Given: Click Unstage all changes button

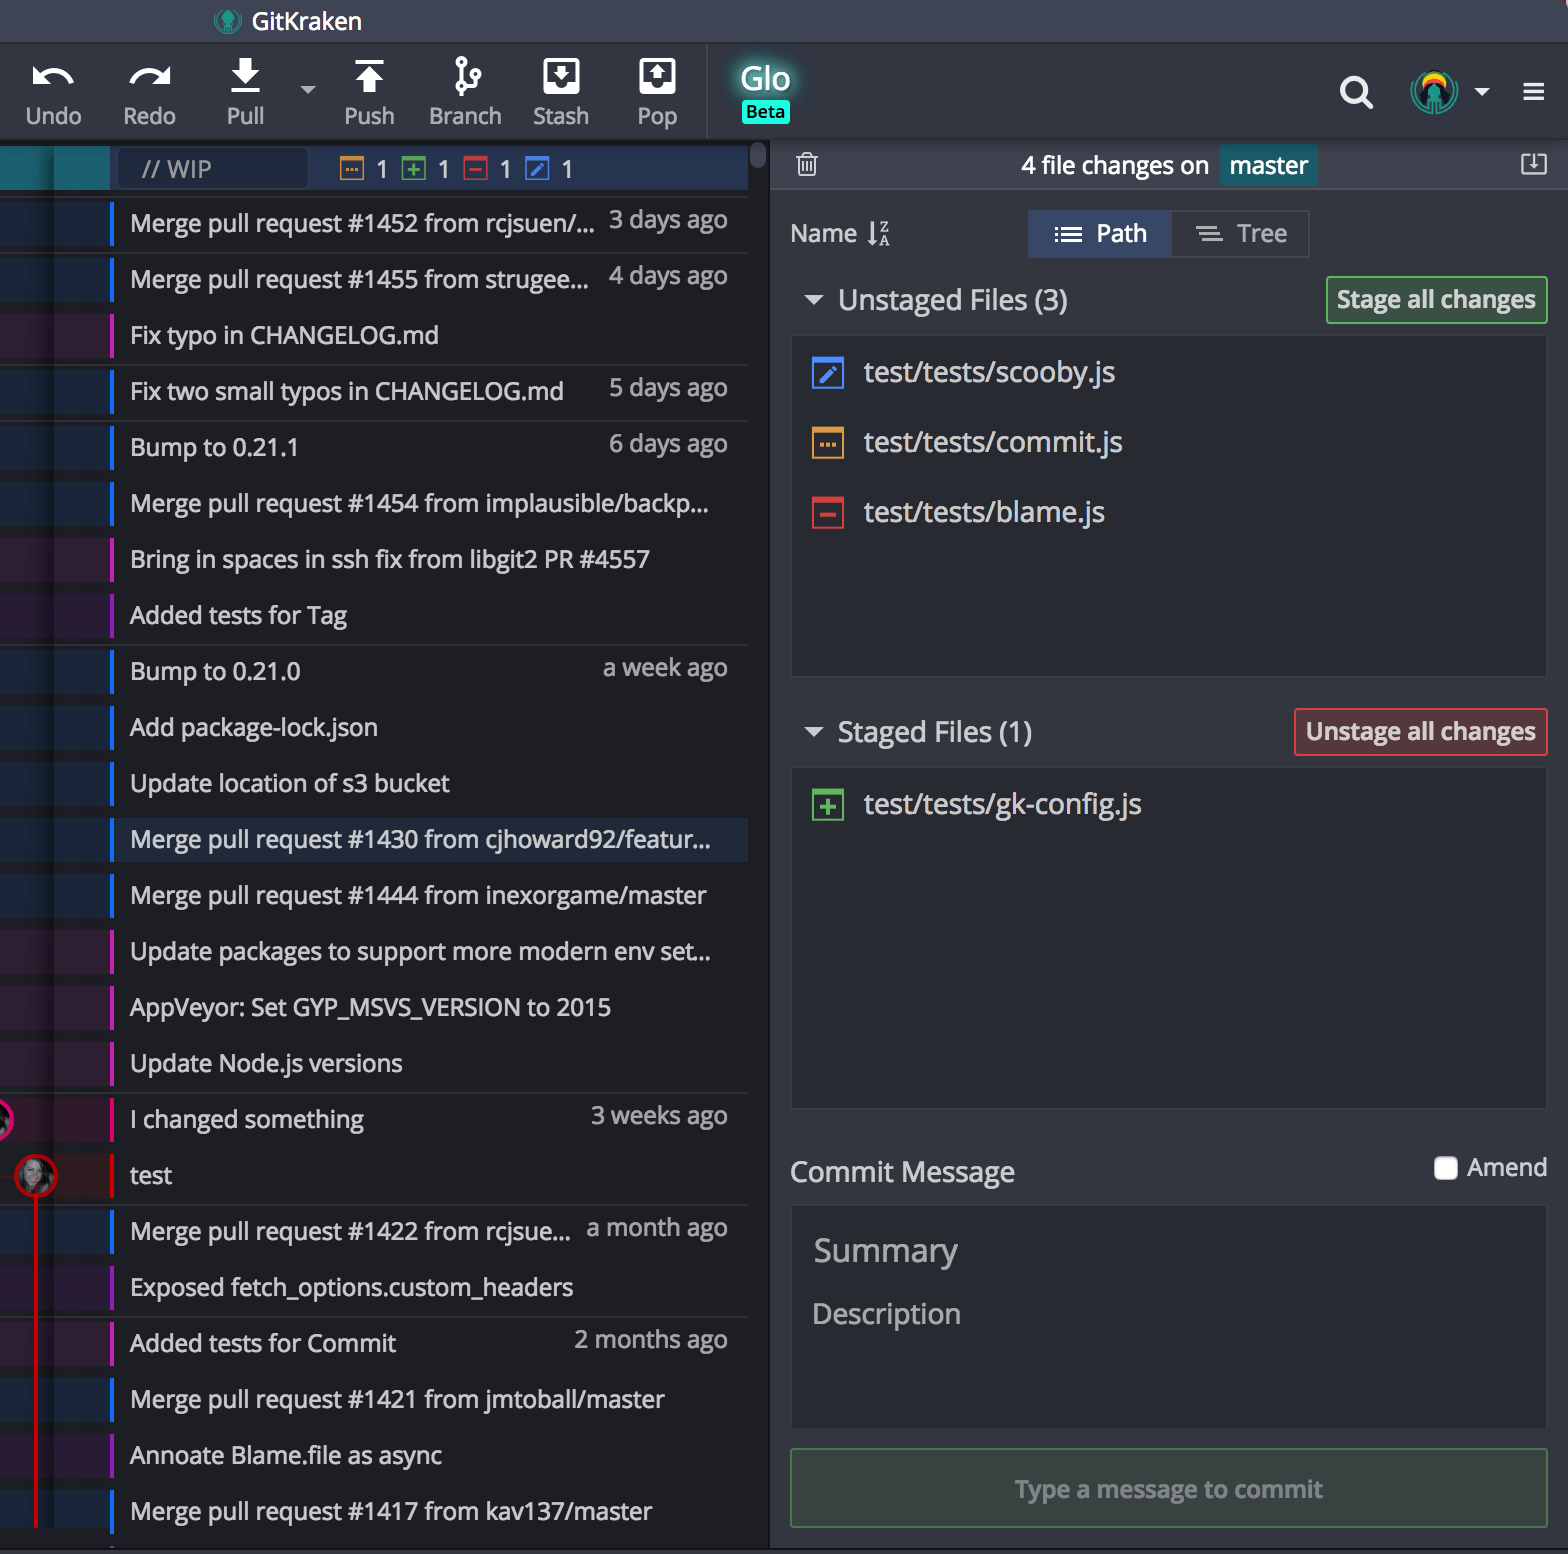Looking at the screenshot, I should coord(1419,732).
